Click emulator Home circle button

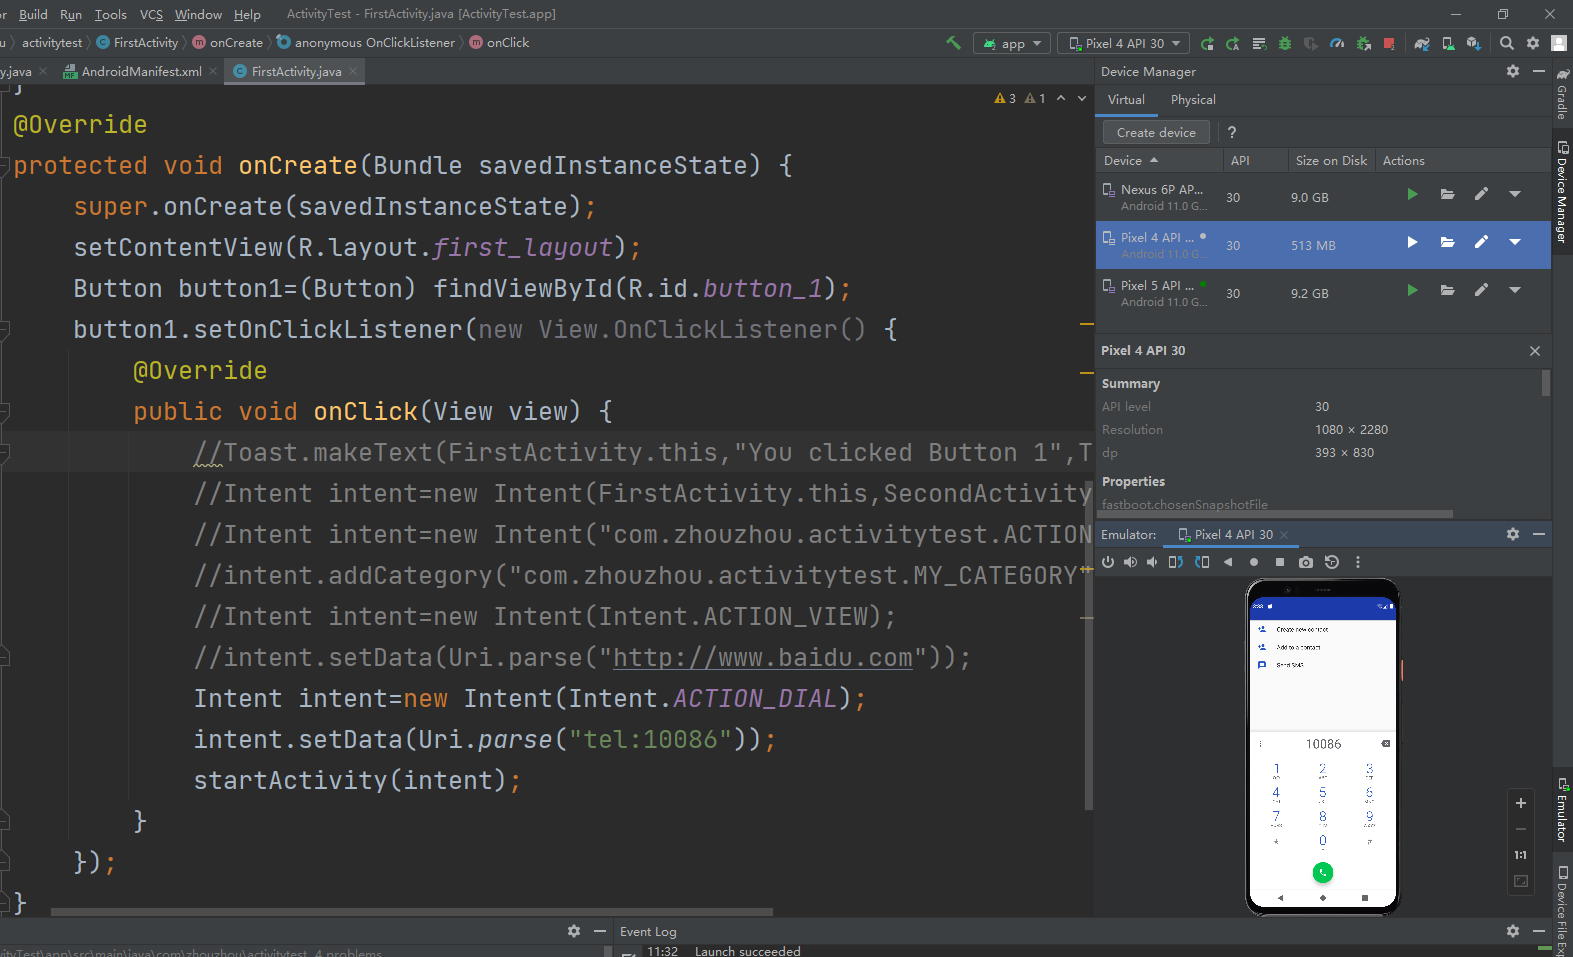click(x=1254, y=562)
